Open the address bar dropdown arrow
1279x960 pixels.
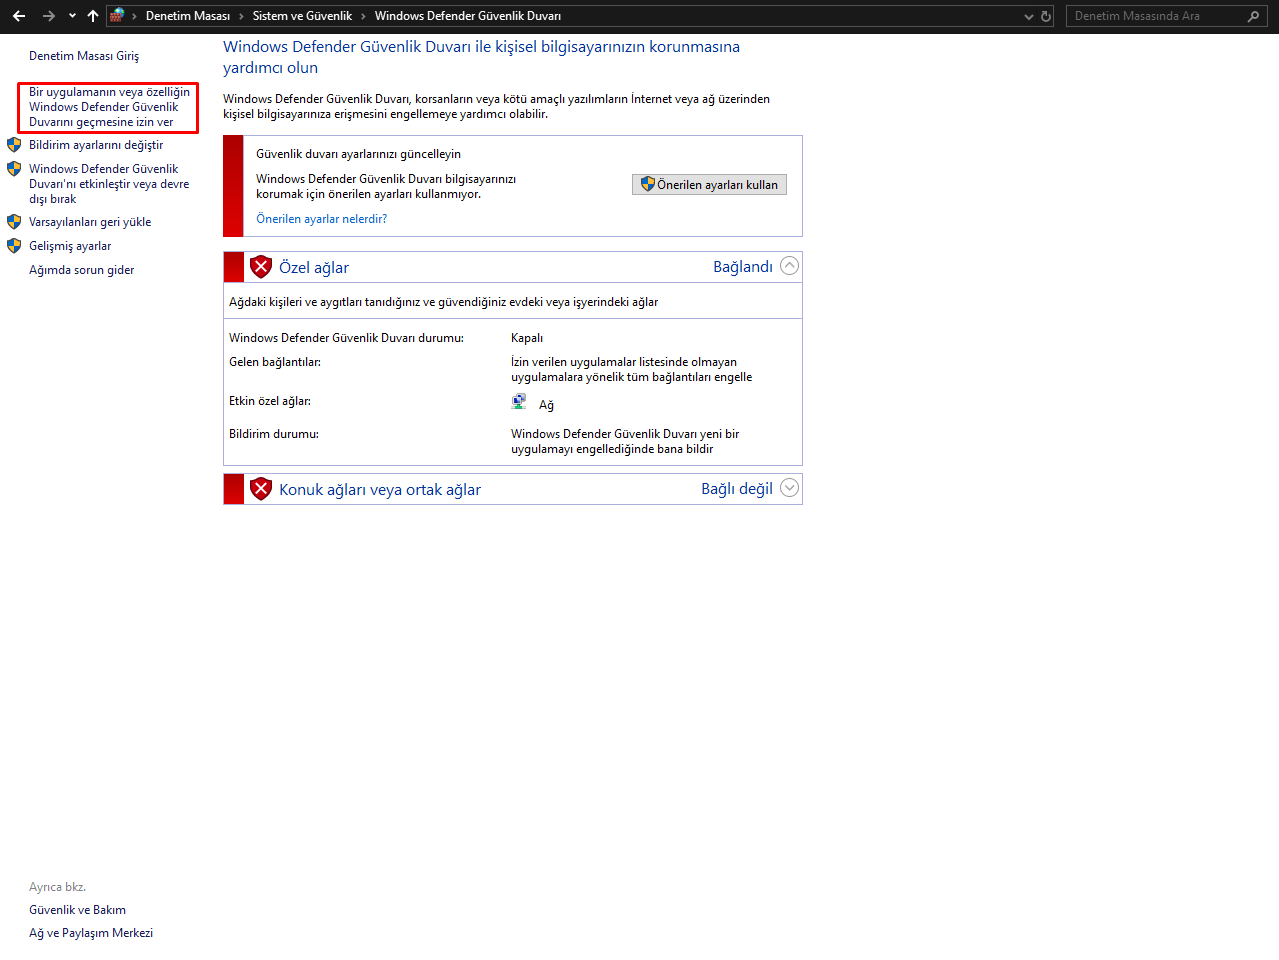click(x=1028, y=15)
